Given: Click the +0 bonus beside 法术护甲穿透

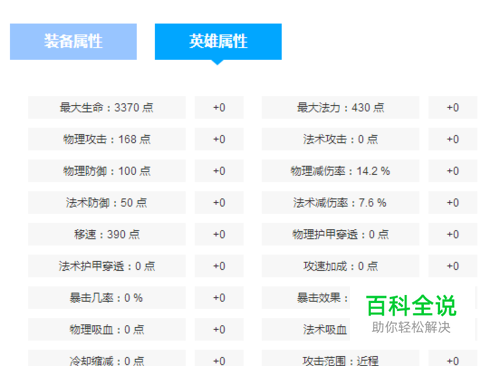Looking at the screenshot, I should pos(219,266).
